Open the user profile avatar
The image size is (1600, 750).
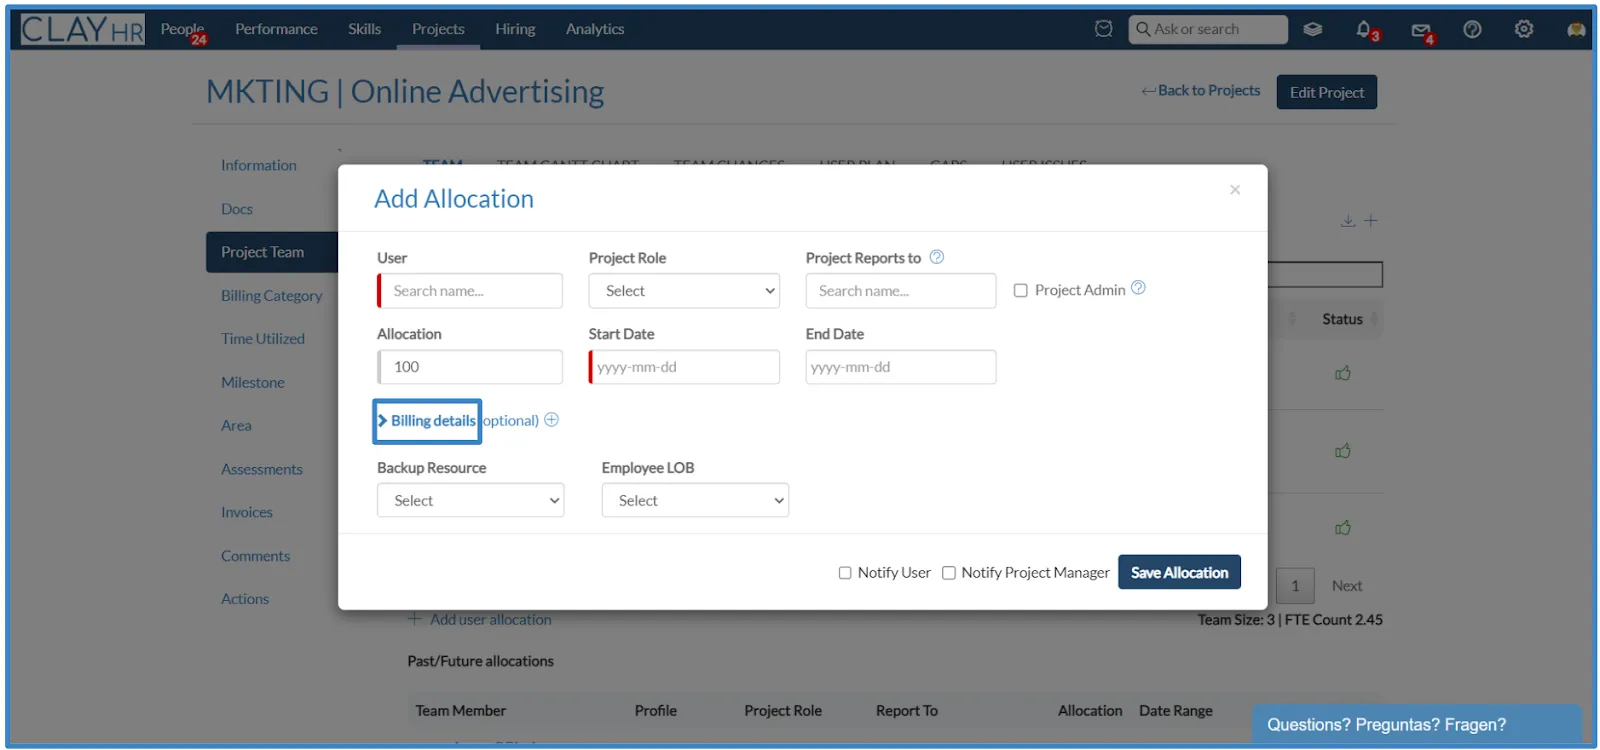click(1576, 30)
